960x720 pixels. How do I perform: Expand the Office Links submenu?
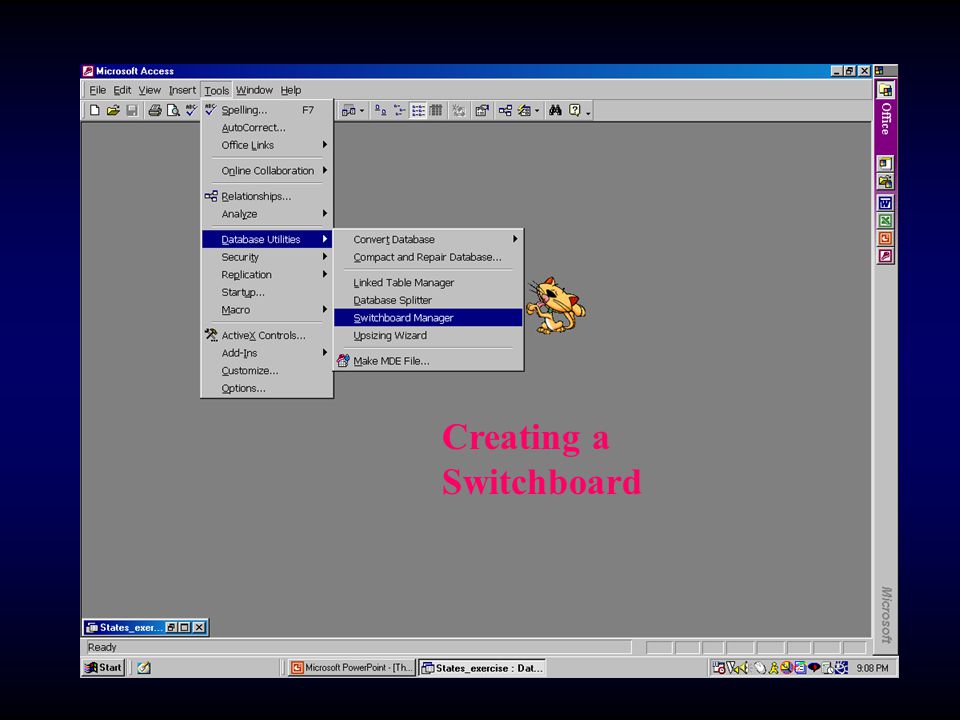(267, 145)
